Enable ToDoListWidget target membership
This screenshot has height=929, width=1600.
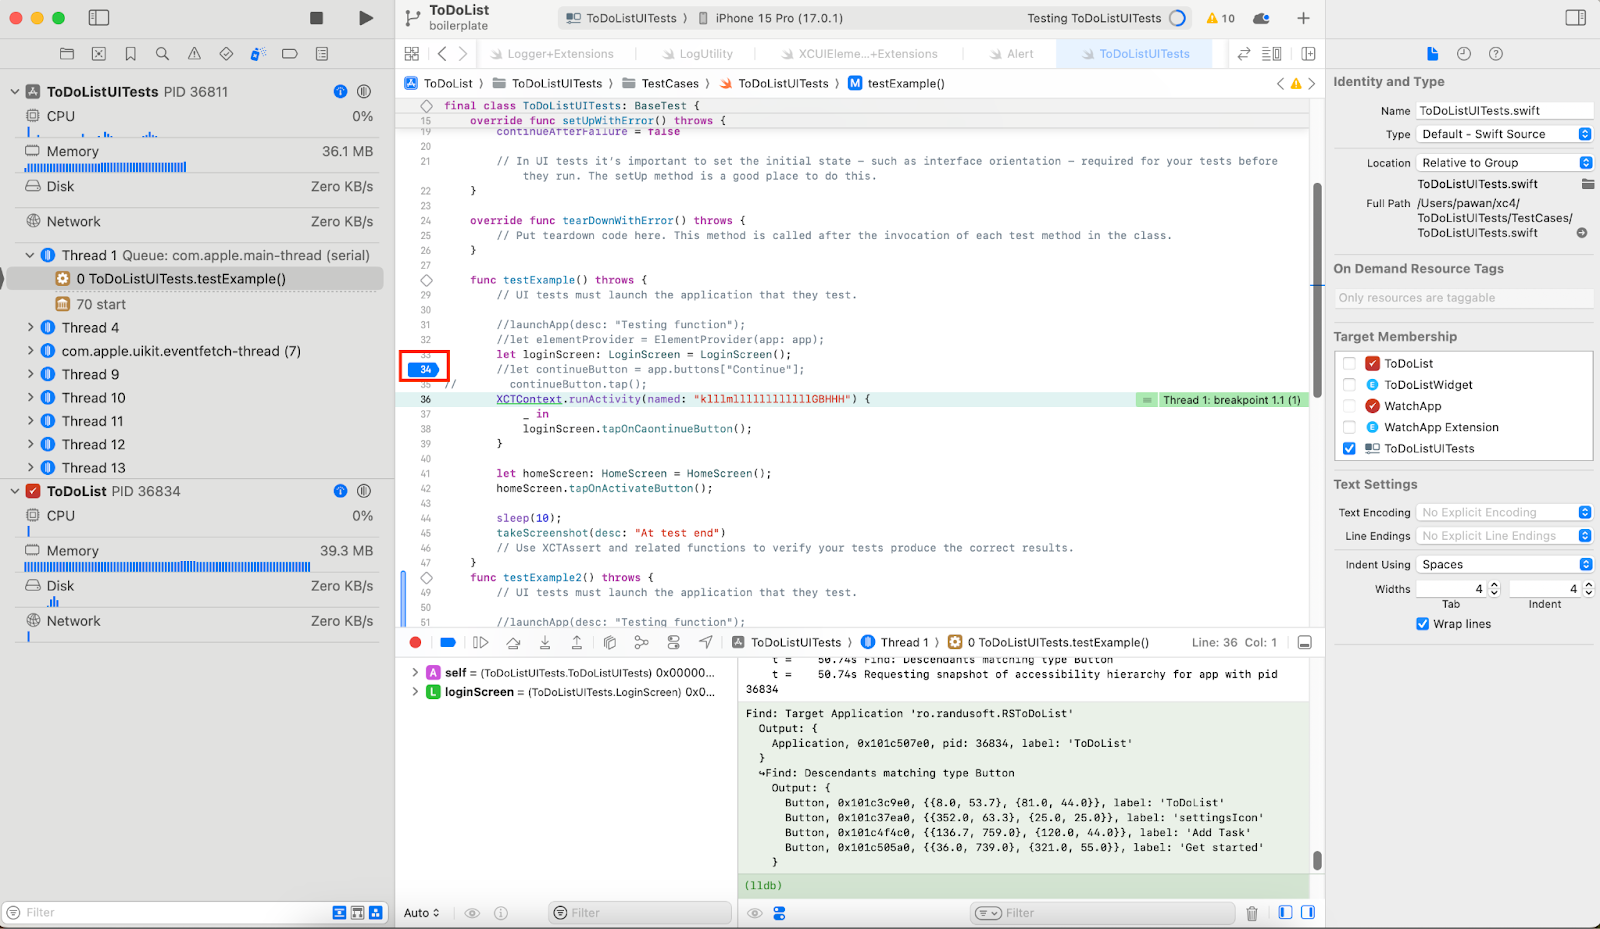[1349, 385]
